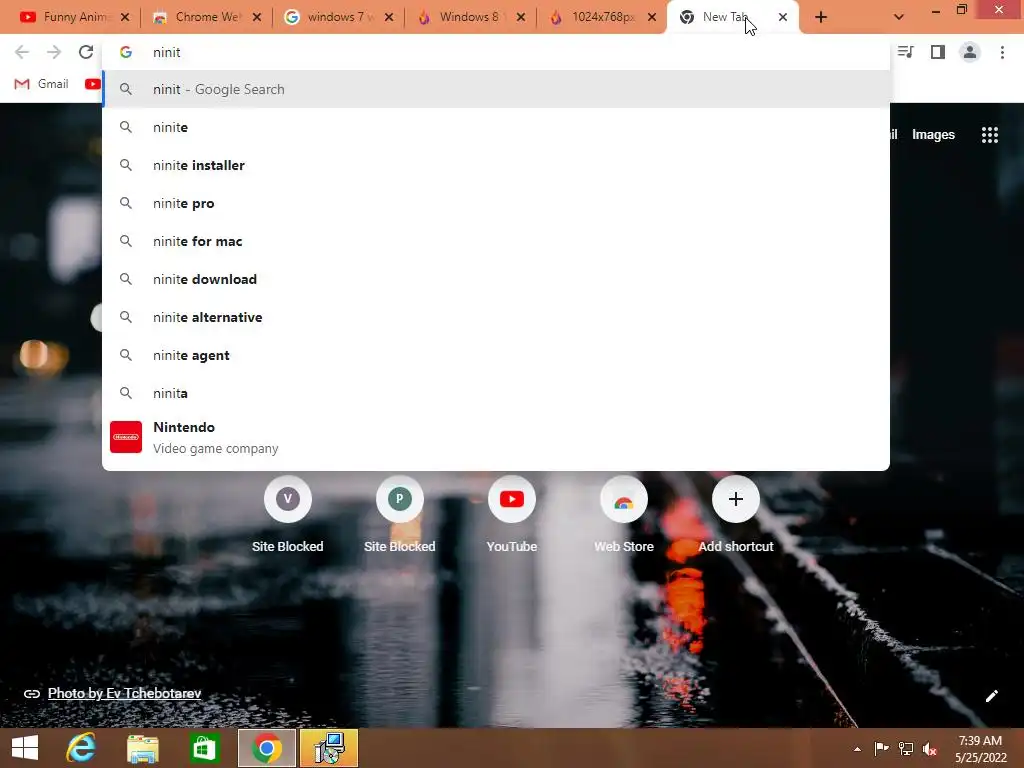Screen dimensions: 1024x768
Task: Go forward with the forward arrow
Action: (x=54, y=52)
